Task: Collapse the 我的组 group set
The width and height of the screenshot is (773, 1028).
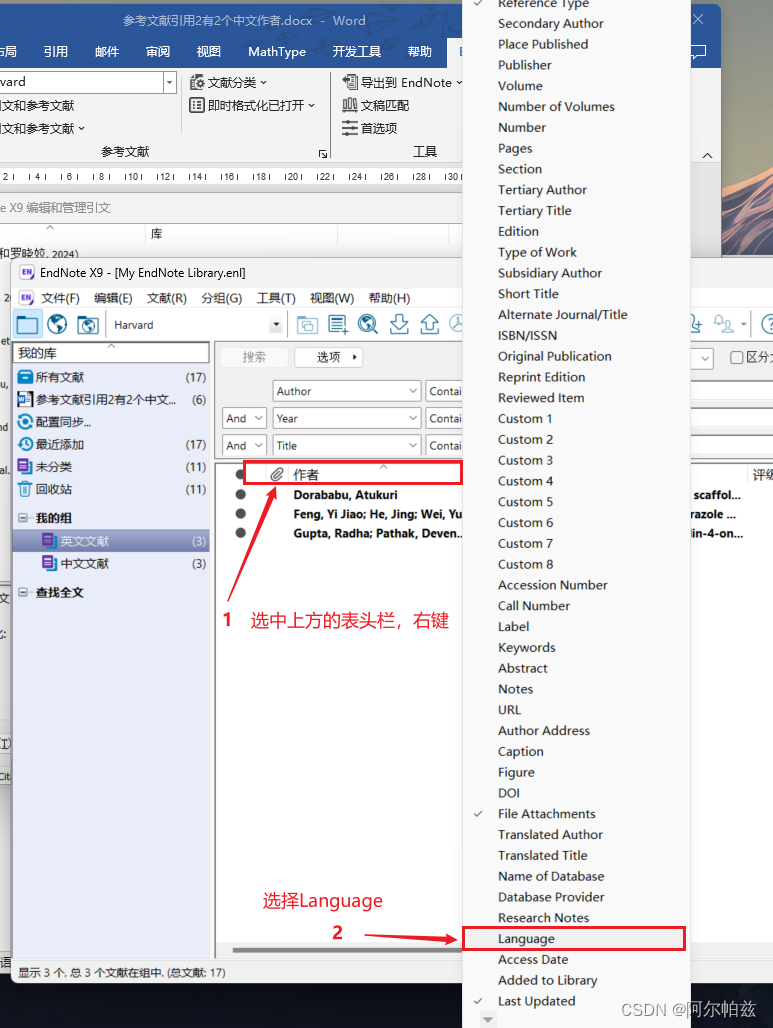Action: [23, 518]
